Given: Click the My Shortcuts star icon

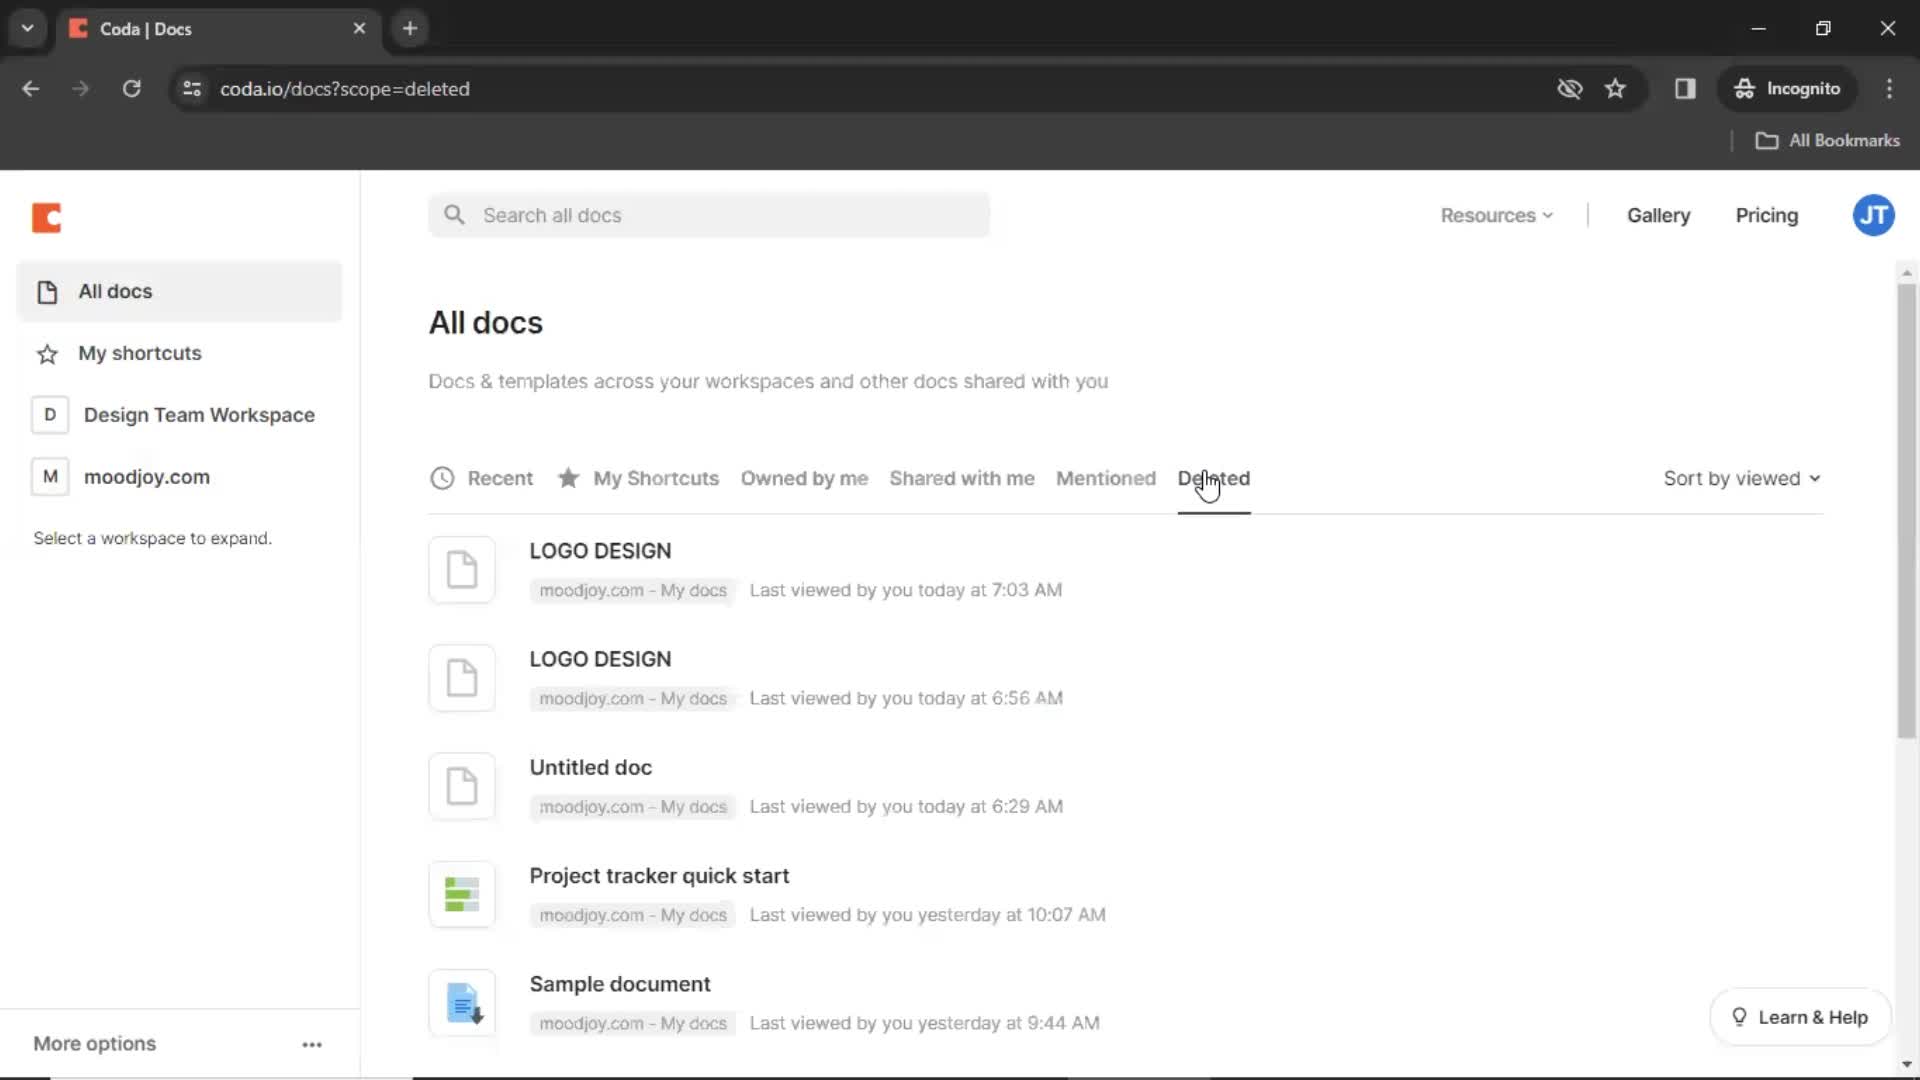Looking at the screenshot, I should tap(567, 477).
